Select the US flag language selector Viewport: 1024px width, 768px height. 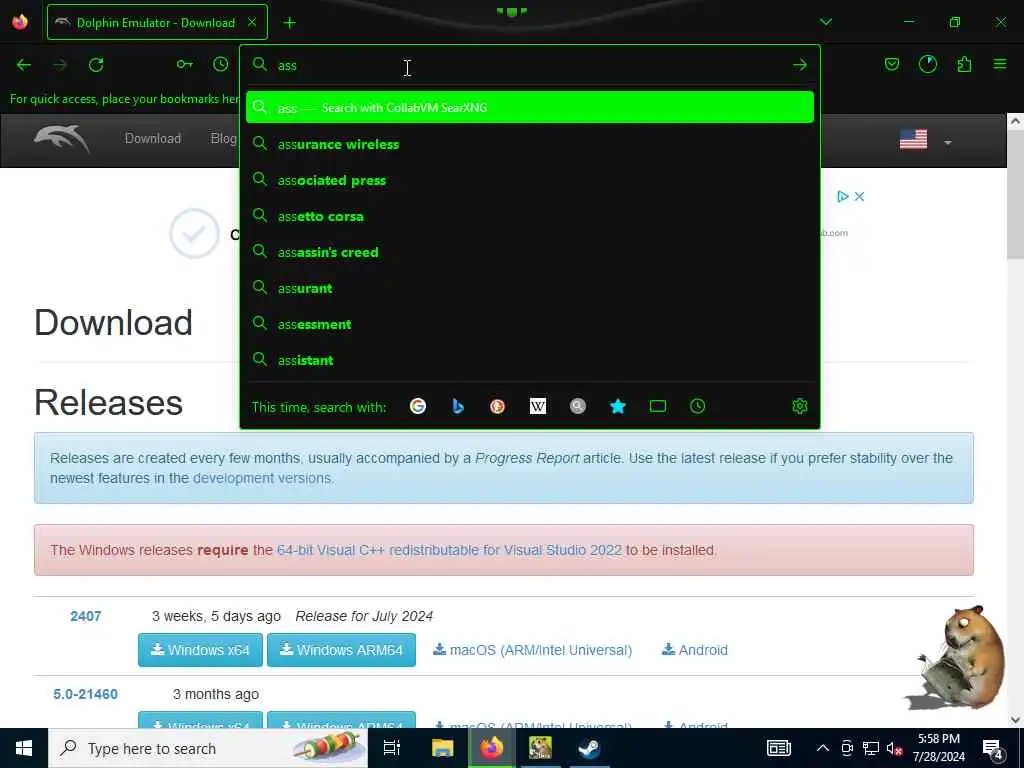tap(913, 139)
